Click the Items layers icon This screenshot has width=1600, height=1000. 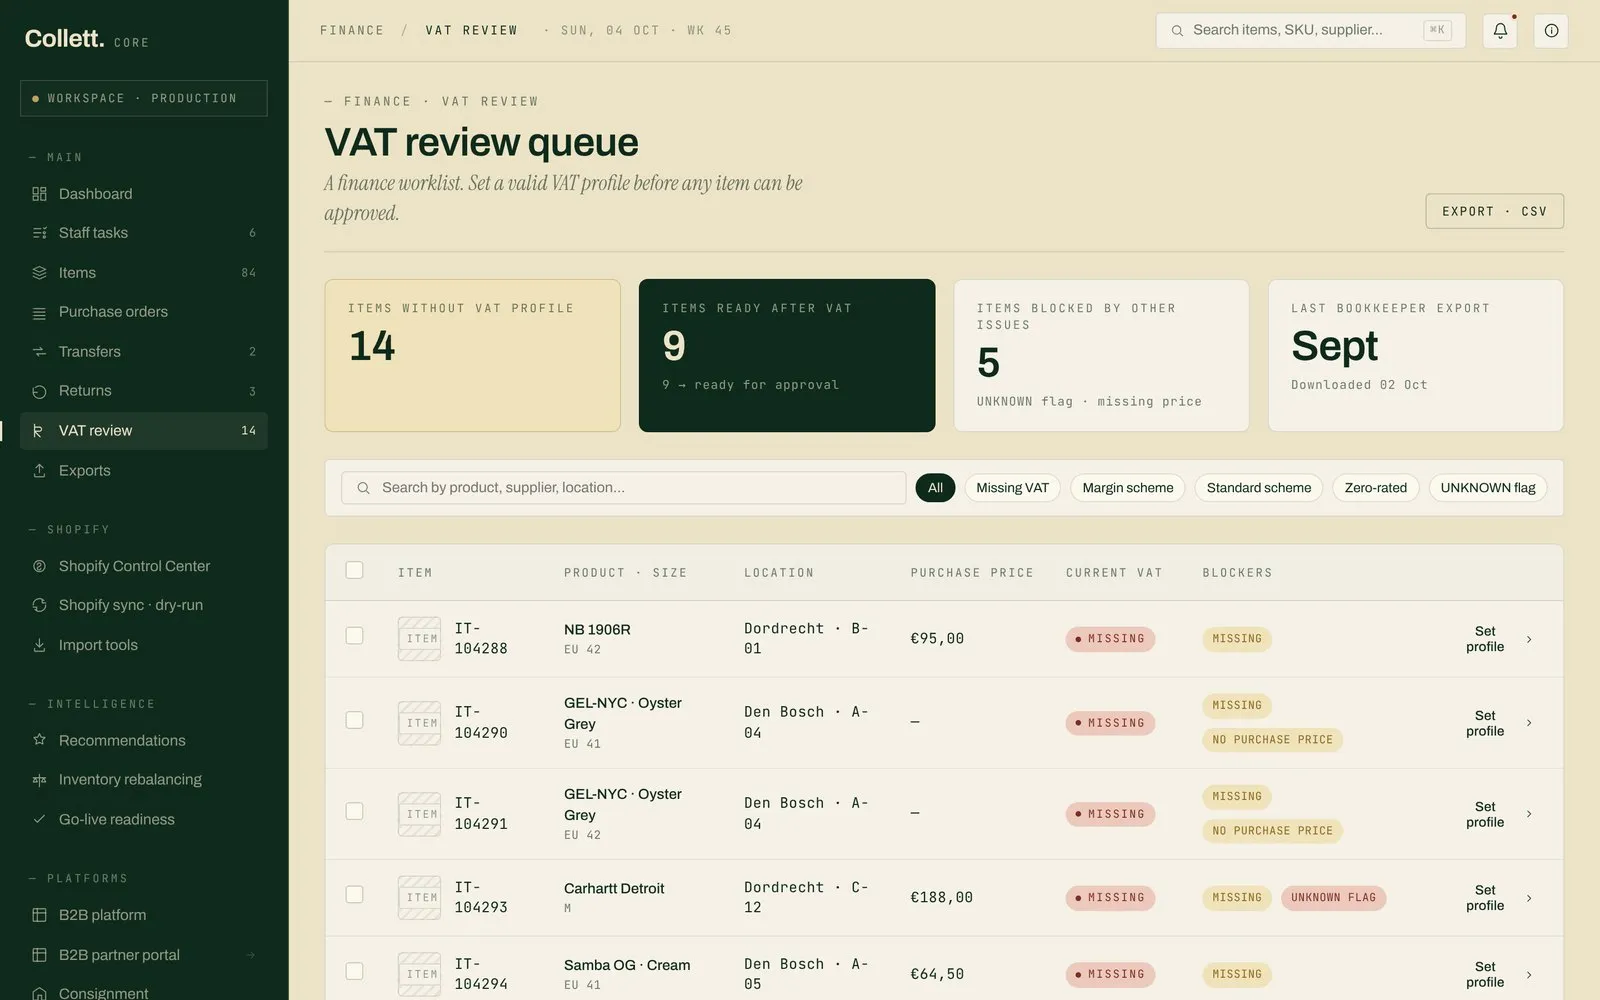click(x=39, y=273)
